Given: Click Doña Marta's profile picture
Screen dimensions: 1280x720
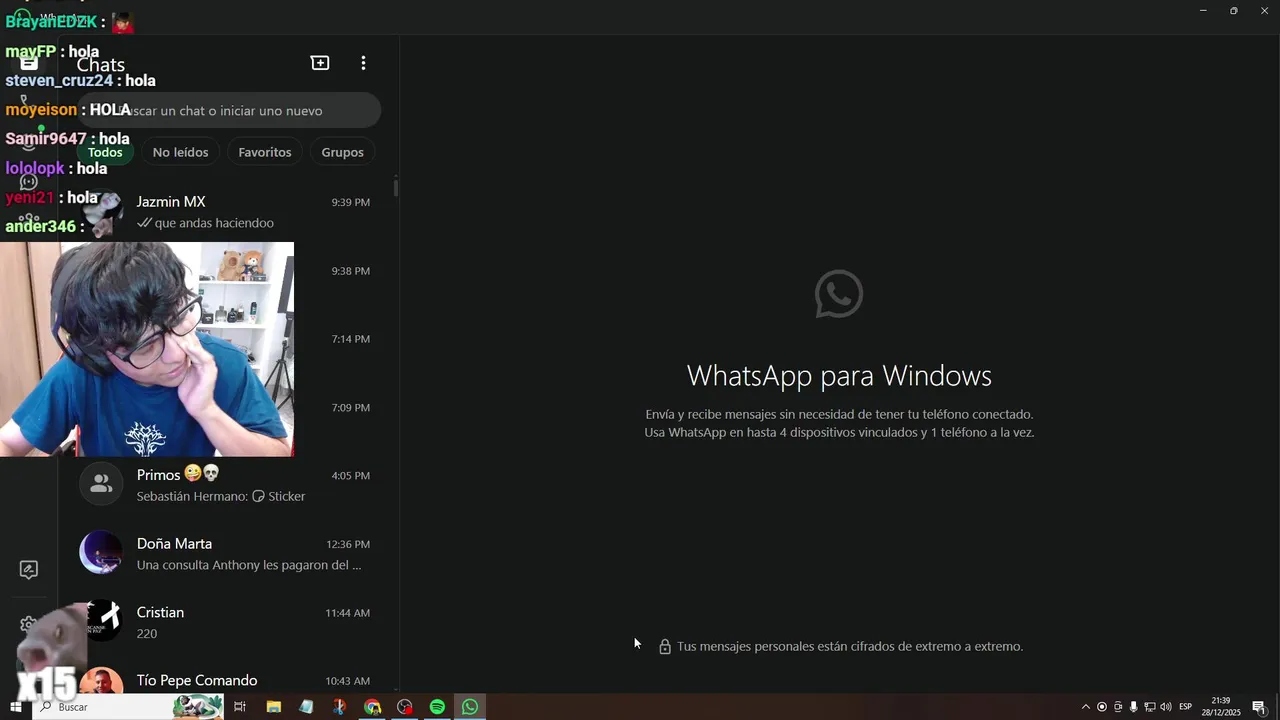Looking at the screenshot, I should point(101,553).
